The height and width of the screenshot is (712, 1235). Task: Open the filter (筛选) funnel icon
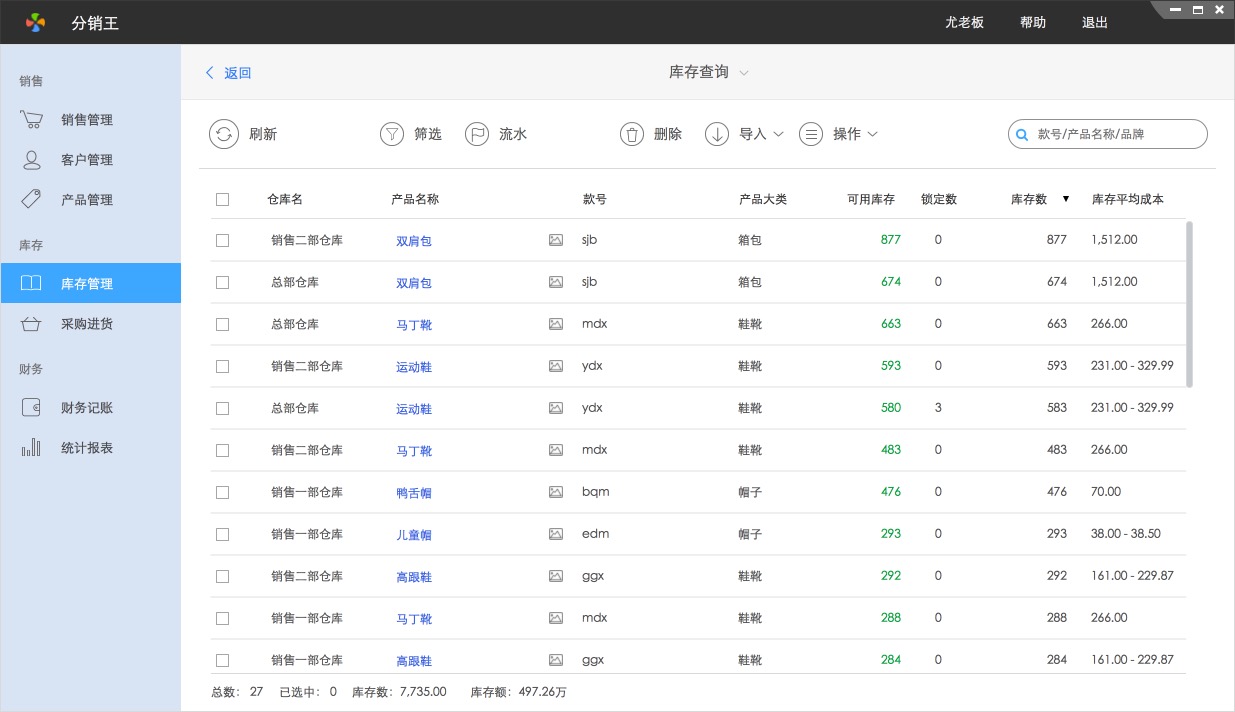point(392,134)
